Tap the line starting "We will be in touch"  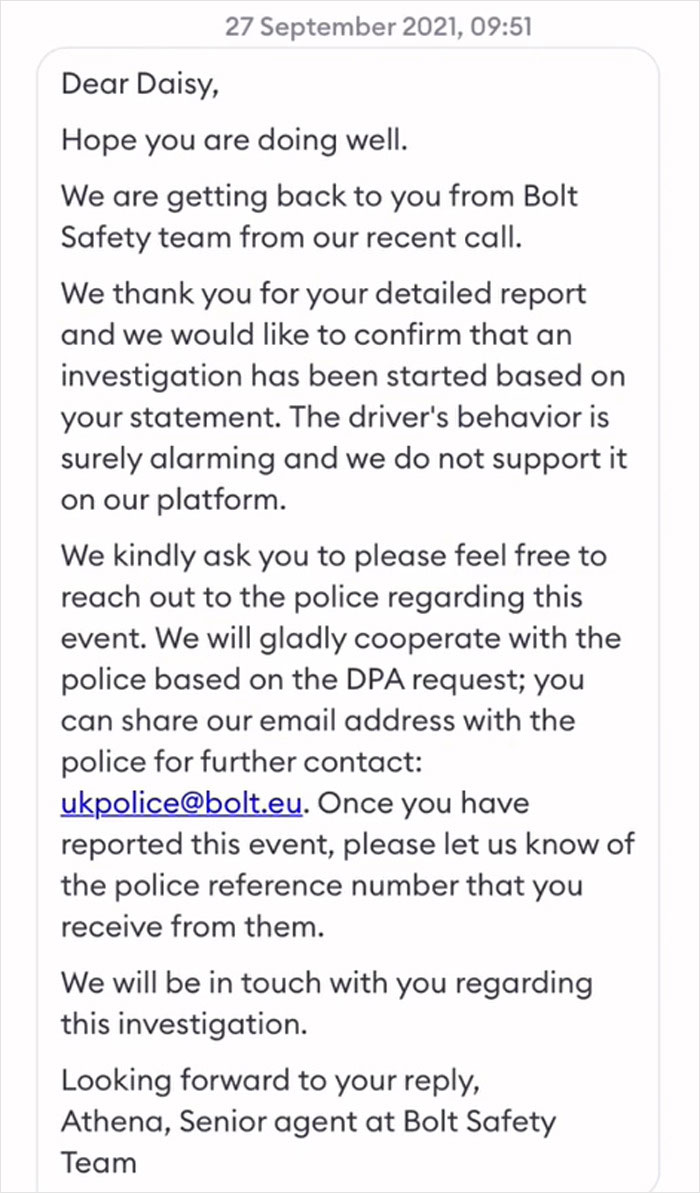click(x=326, y=983)
